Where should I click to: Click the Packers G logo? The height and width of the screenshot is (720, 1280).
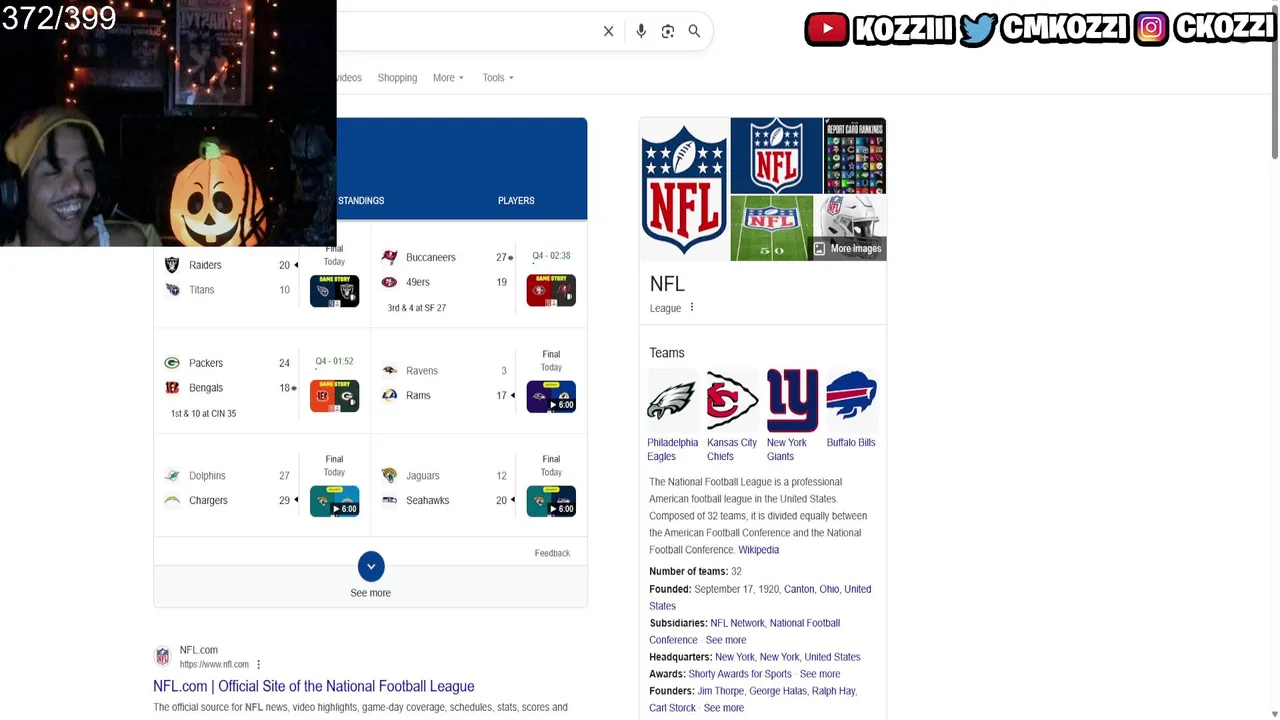172,363
